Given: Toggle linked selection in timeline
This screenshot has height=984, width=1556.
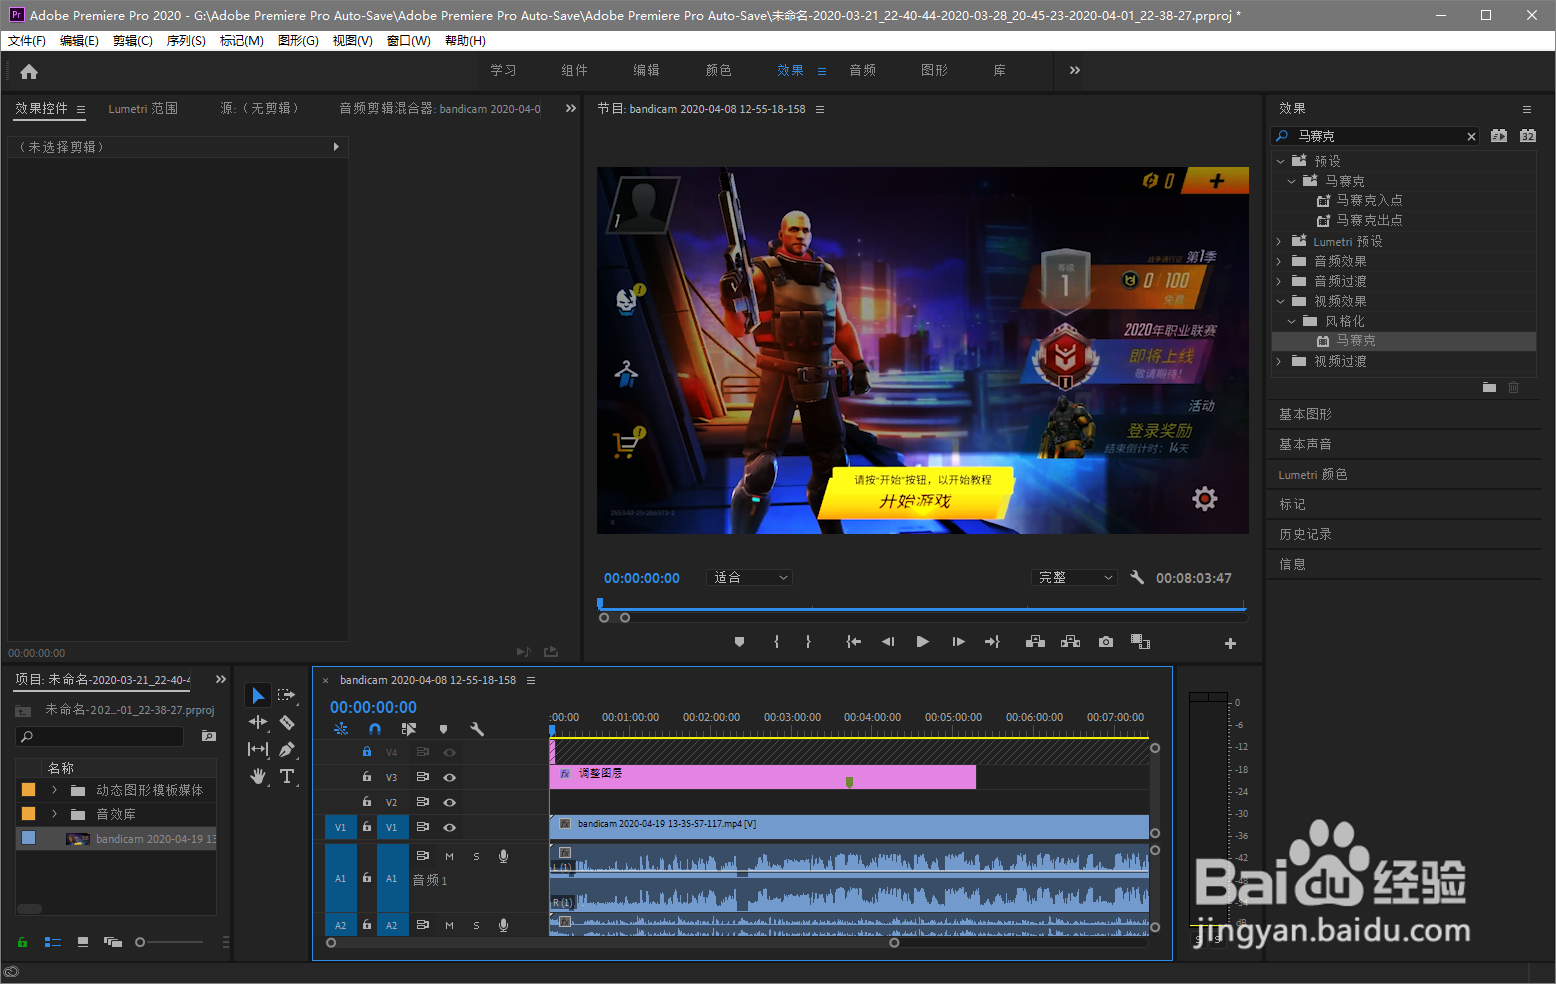Looking at the screenshot, I should pos(409,729).
